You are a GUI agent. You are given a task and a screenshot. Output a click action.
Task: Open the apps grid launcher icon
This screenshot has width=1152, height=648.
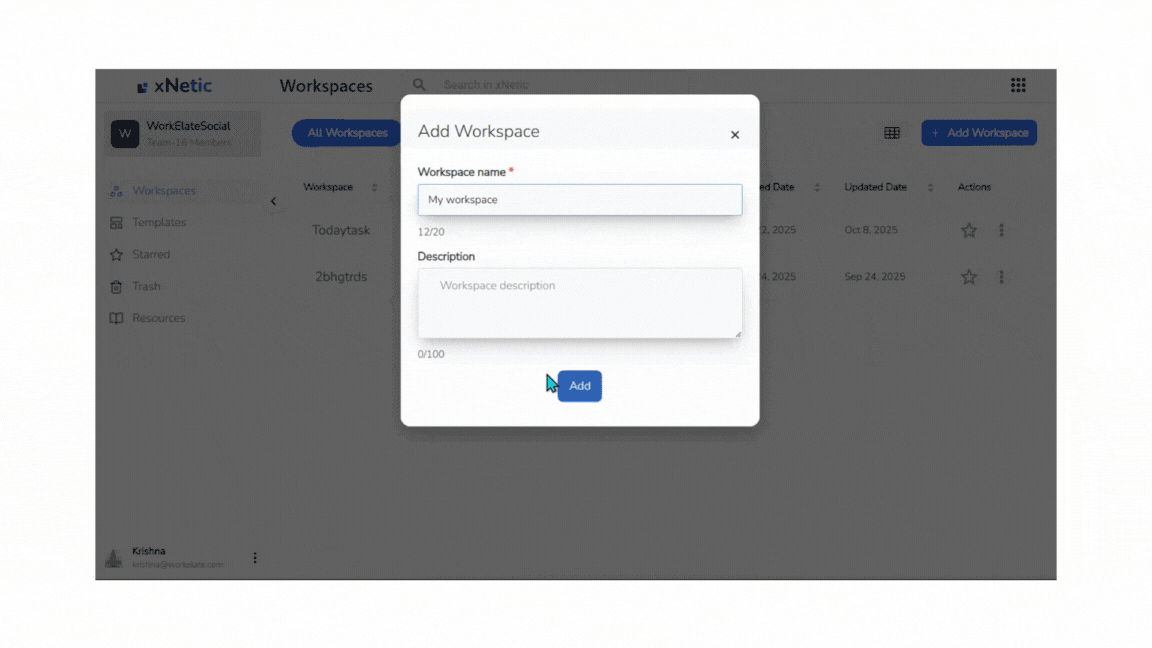point(1018,85)
